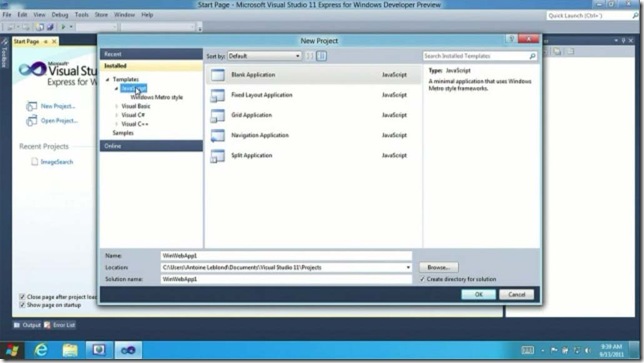
Task: Open Internet Explorer from the taskbar
Action: (41, 350)
